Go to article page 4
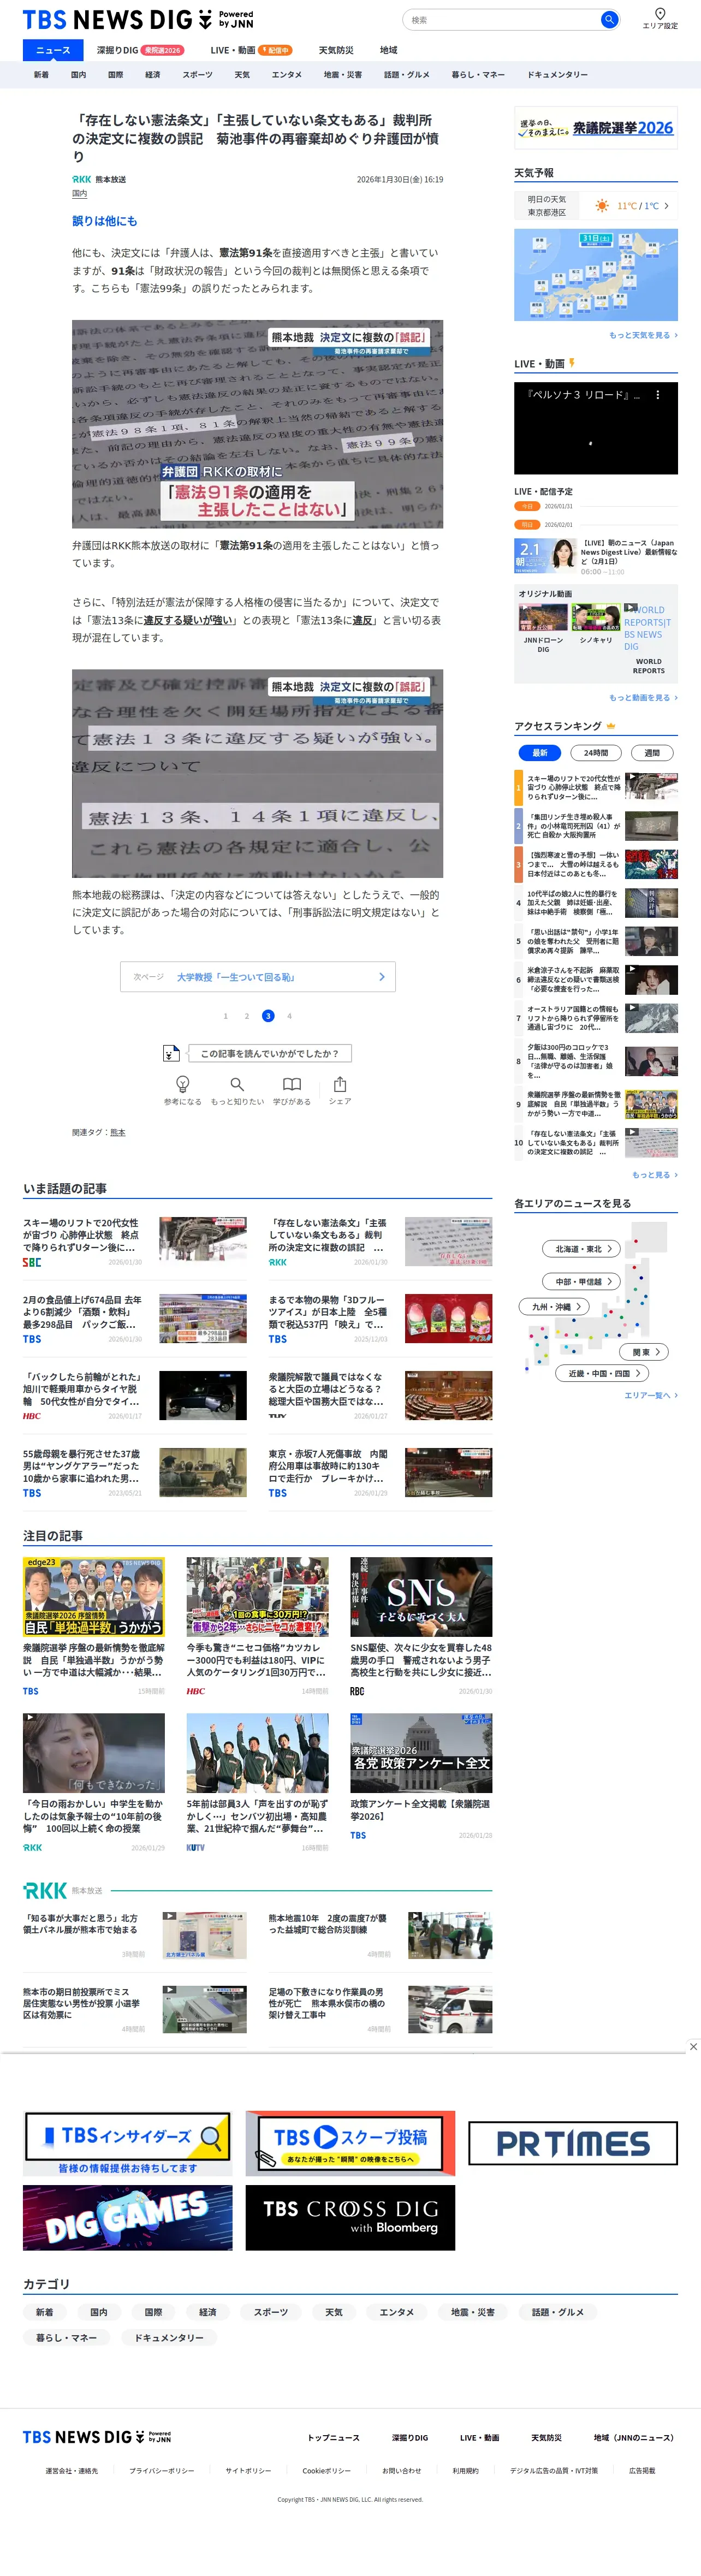This screenshot has width=701, height=2576. (x=290, y=1016)
